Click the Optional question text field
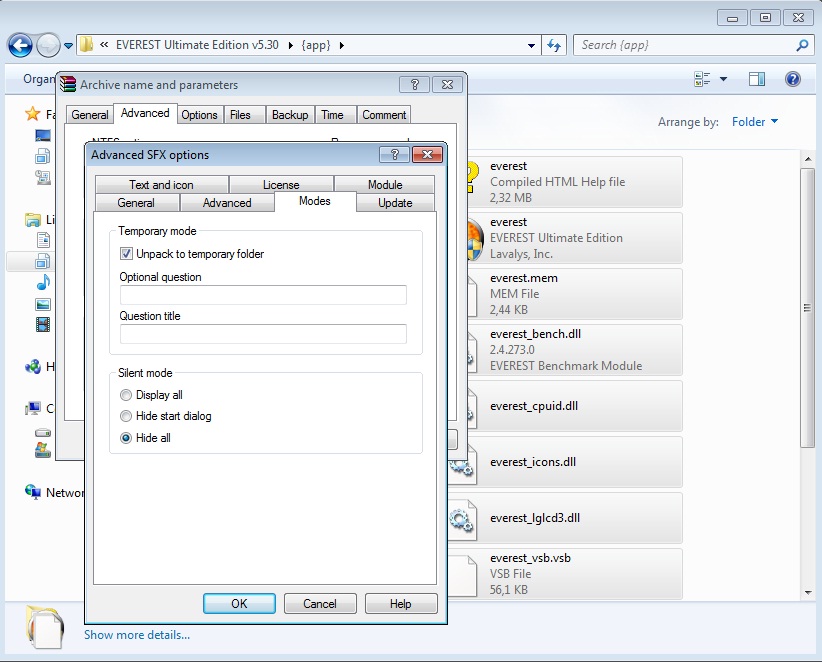This screenshot has width=822, height=662. tap(263, 295)
